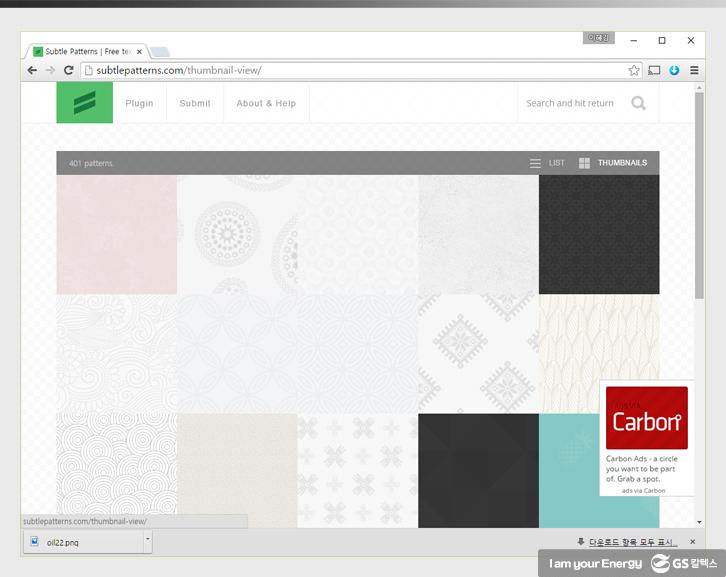Bookmark this page with the star icon
The height and width of the screenshot is (577, 726).
pyautogui.click(x=634, y=70)
